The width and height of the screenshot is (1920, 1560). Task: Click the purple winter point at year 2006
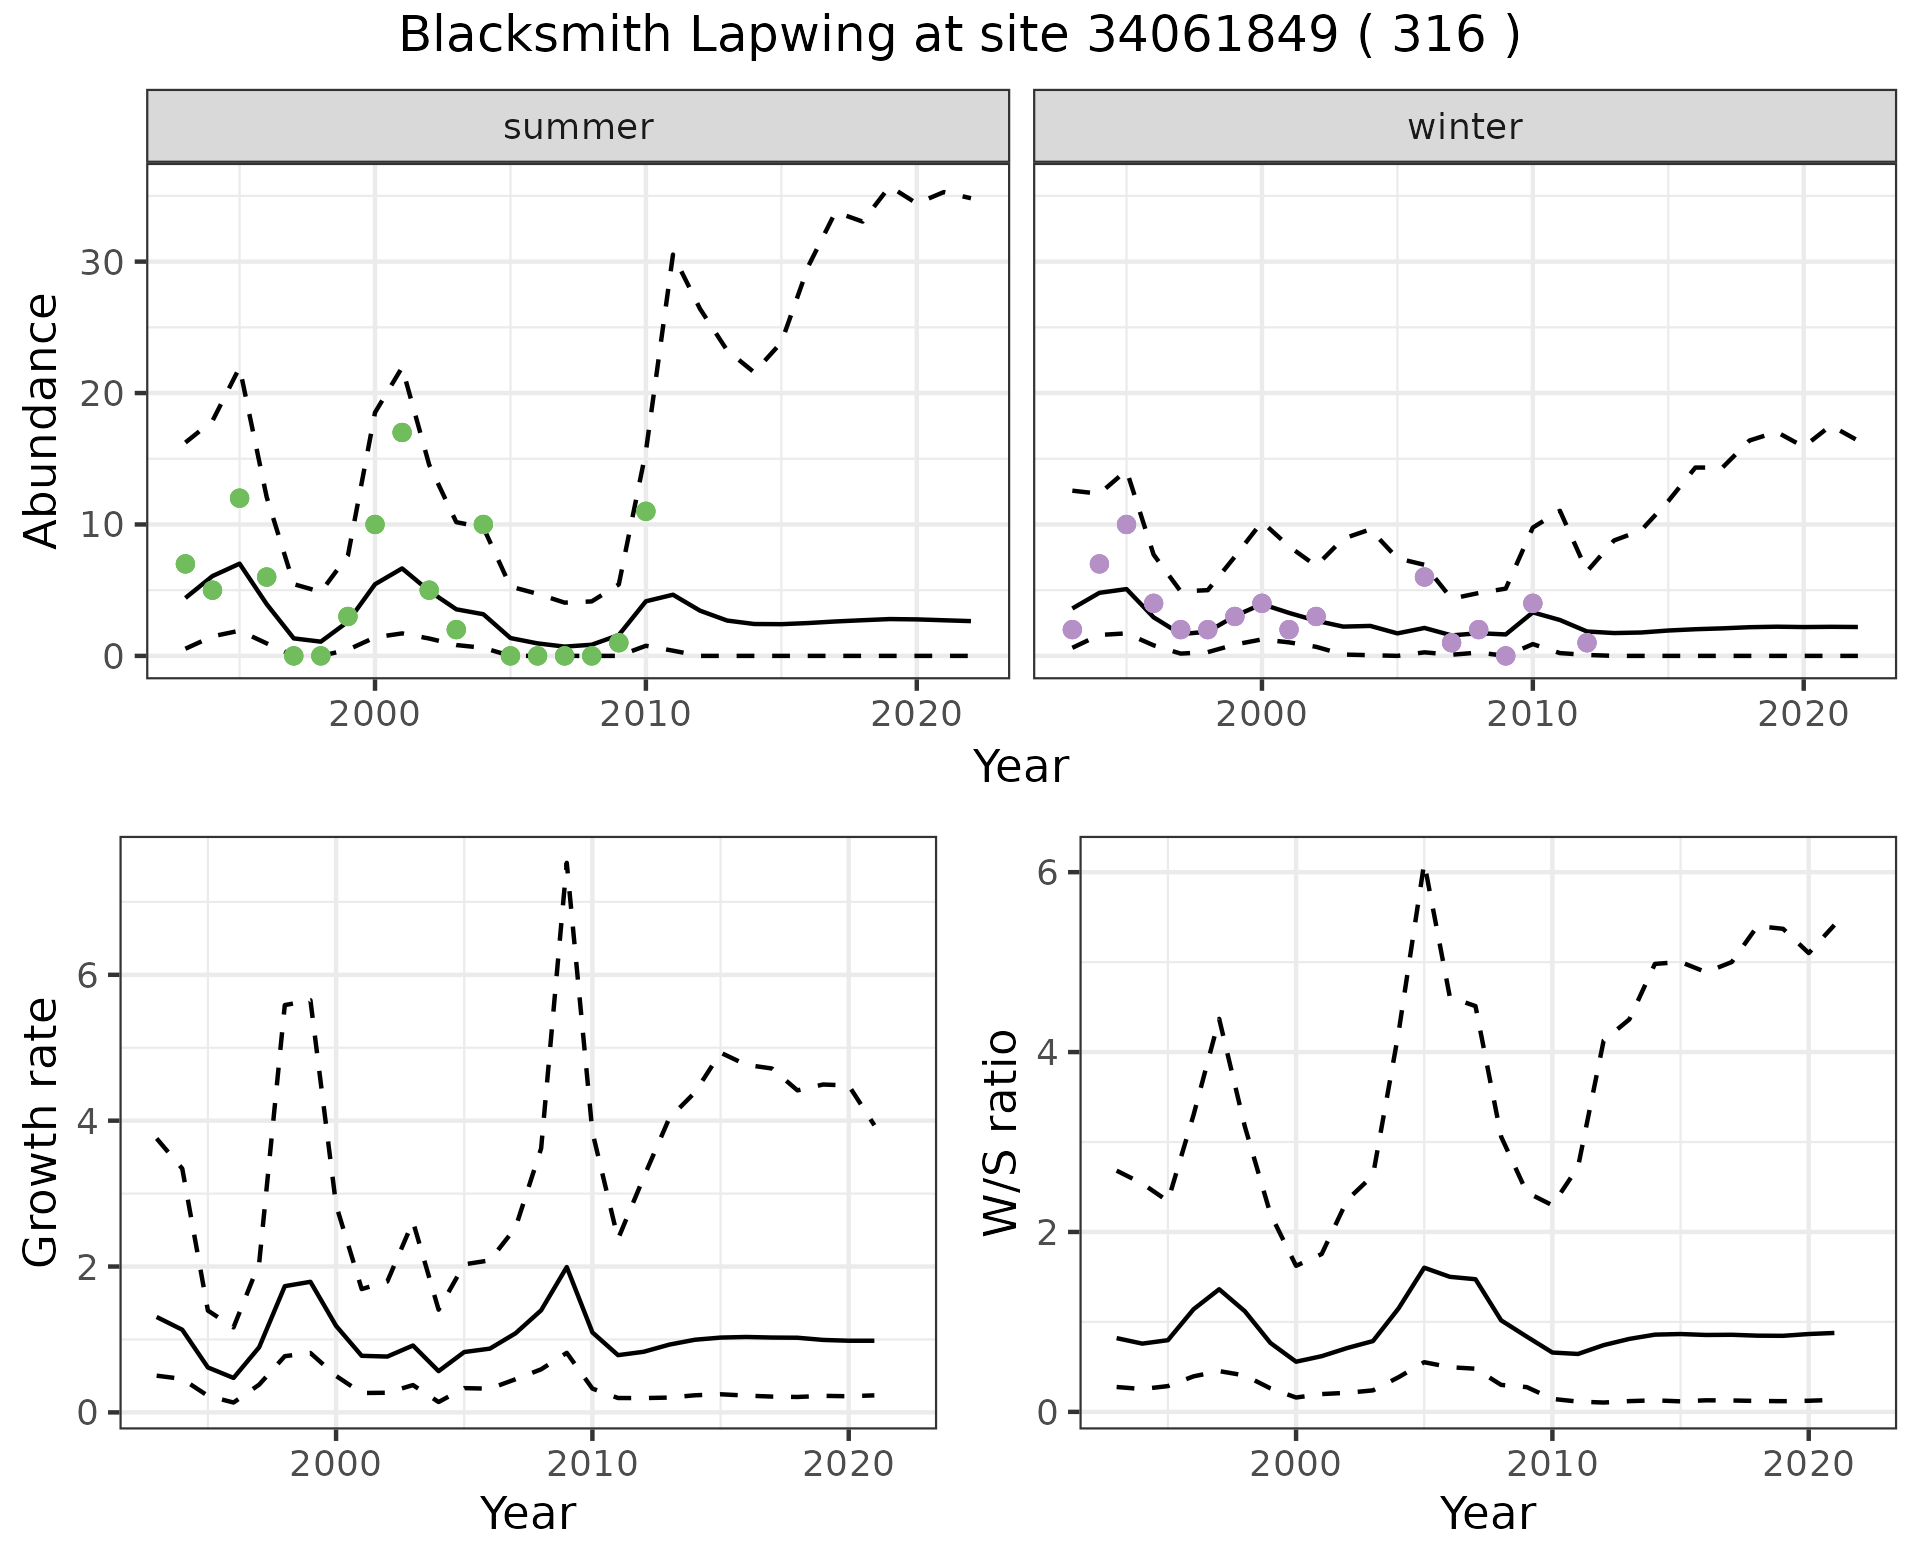[x=1424, y=577]
